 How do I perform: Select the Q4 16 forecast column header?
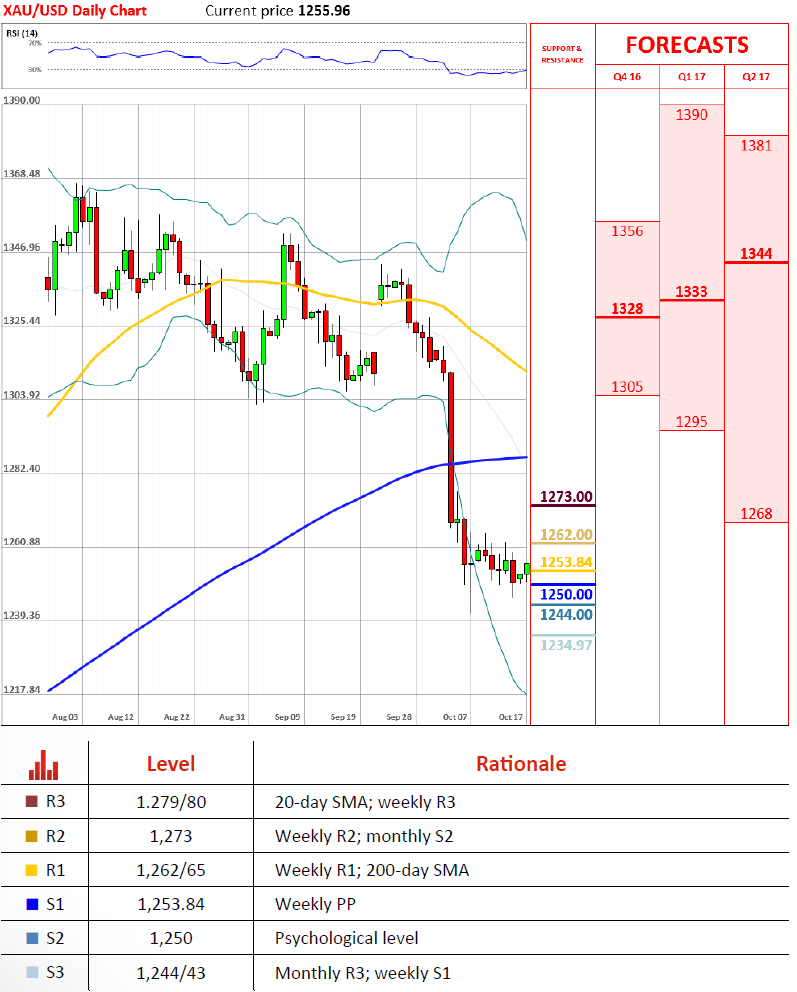tap(627, 77)
